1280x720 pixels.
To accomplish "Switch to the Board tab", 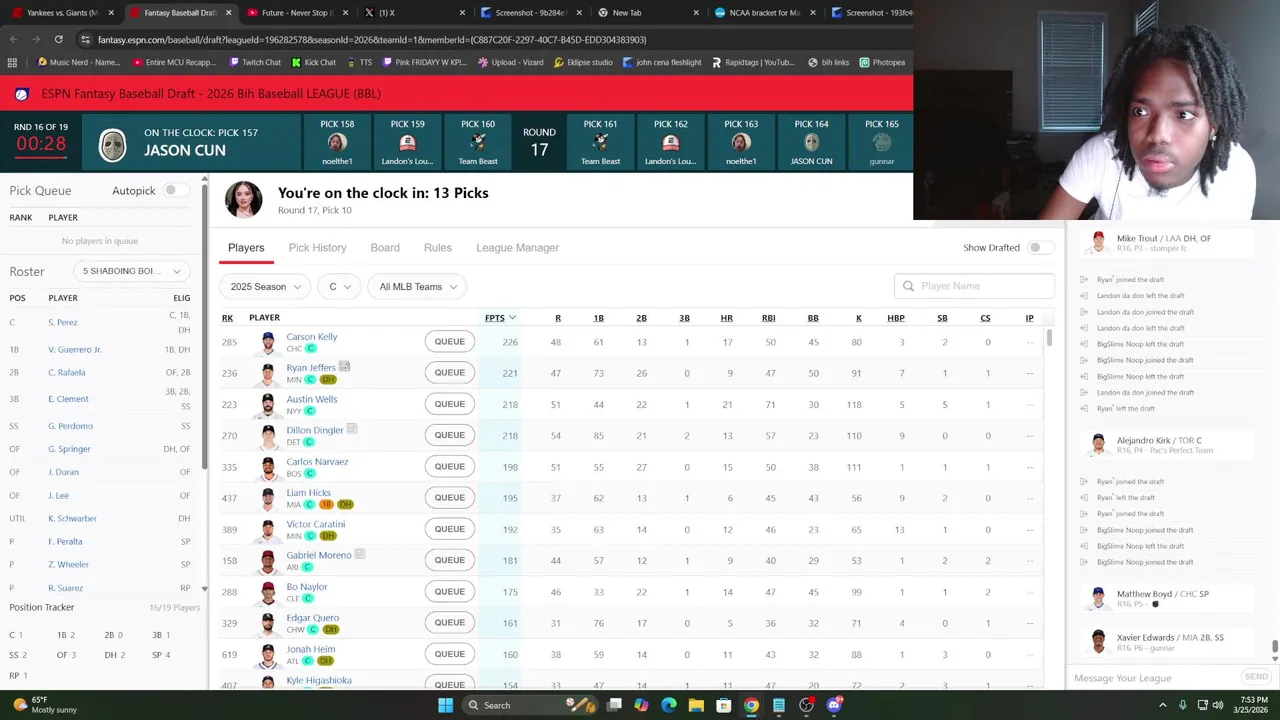I will click(385, 247).
